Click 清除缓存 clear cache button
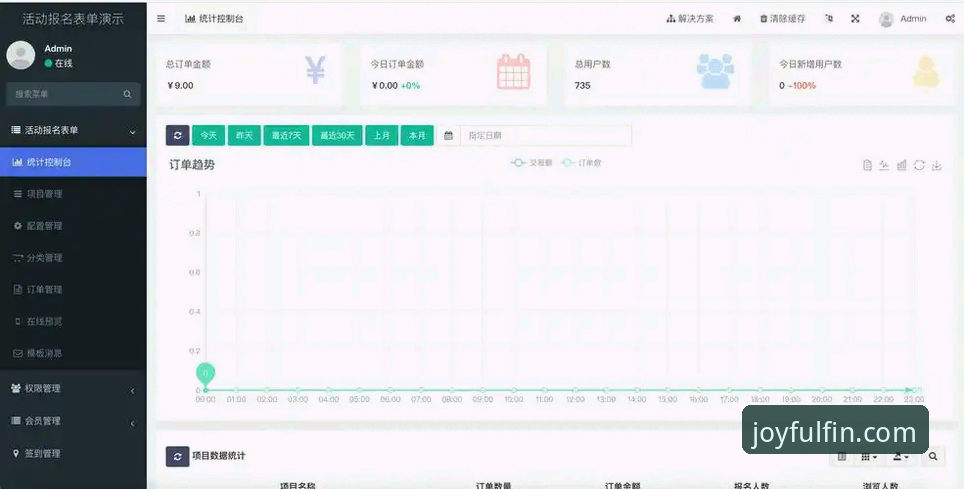The width and height of the screenshot is (964, 489). coord(783,18)
